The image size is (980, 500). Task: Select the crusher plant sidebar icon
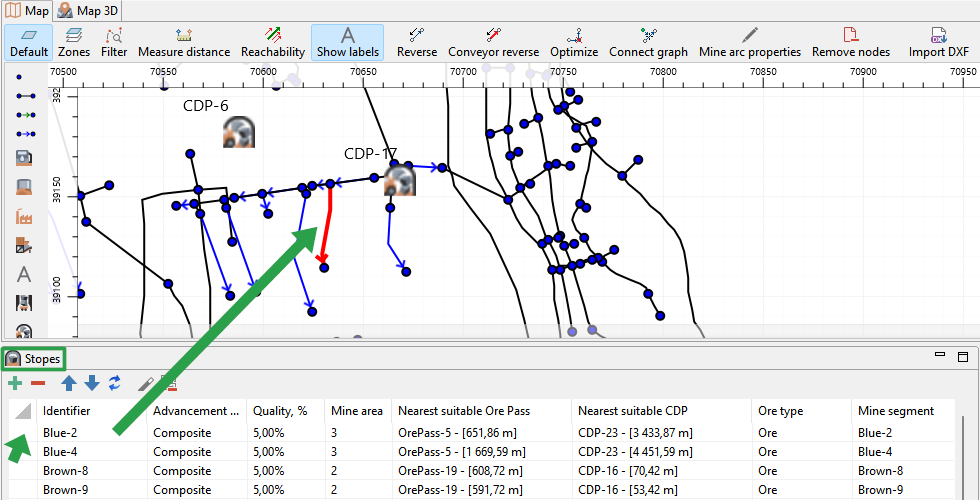[x=24, y=245]
